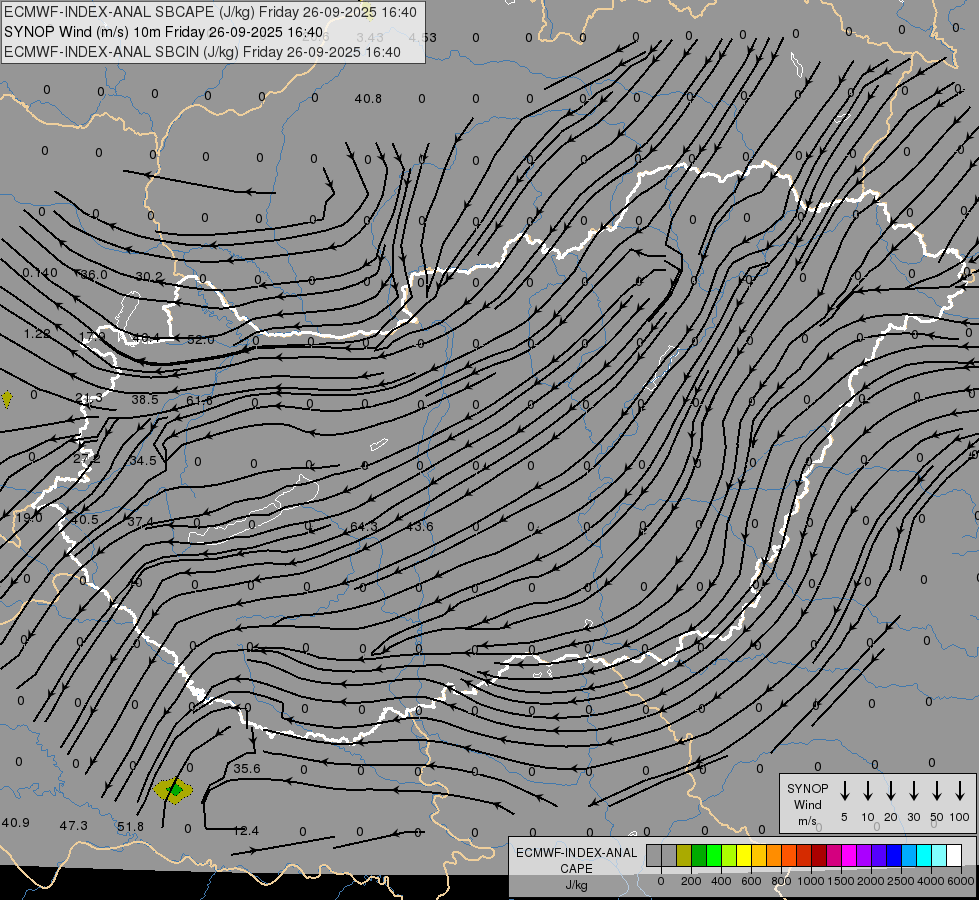
Task: Click the ECMWF-INDEX-ANAL CAPE legend label
Action: tap(576, 860)
